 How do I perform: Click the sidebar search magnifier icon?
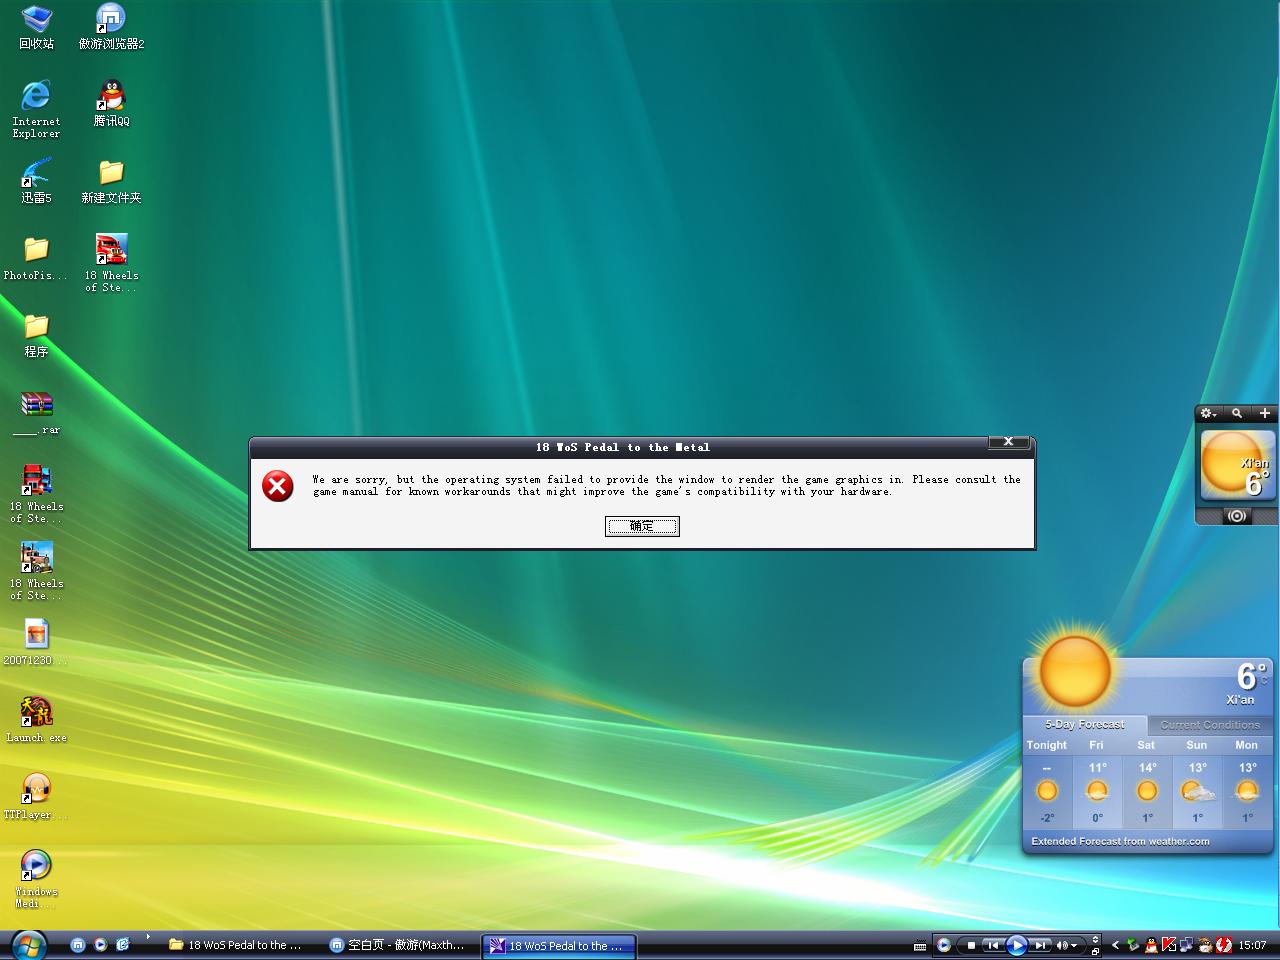pos(1237,413)
